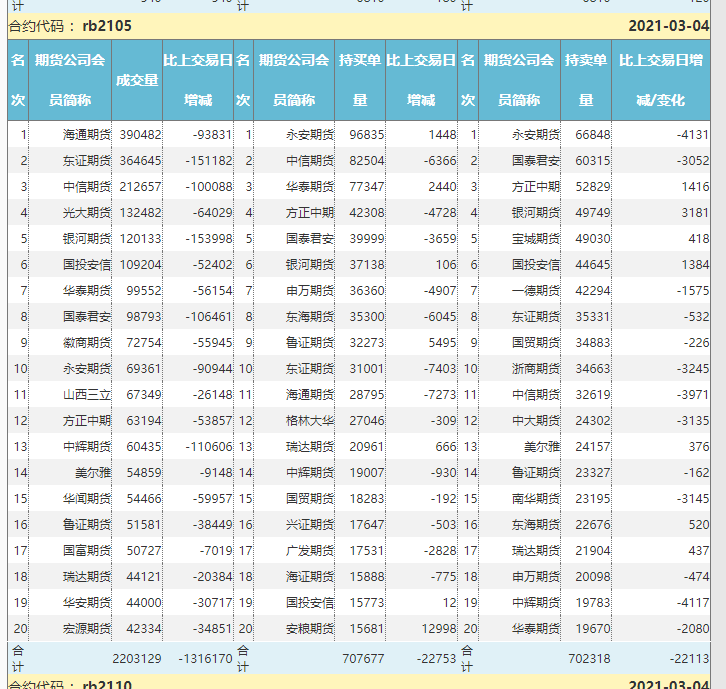Select total volume 2203129
Image resolution: width=726 pixels, height=689 pixels.
coord(137,658)
